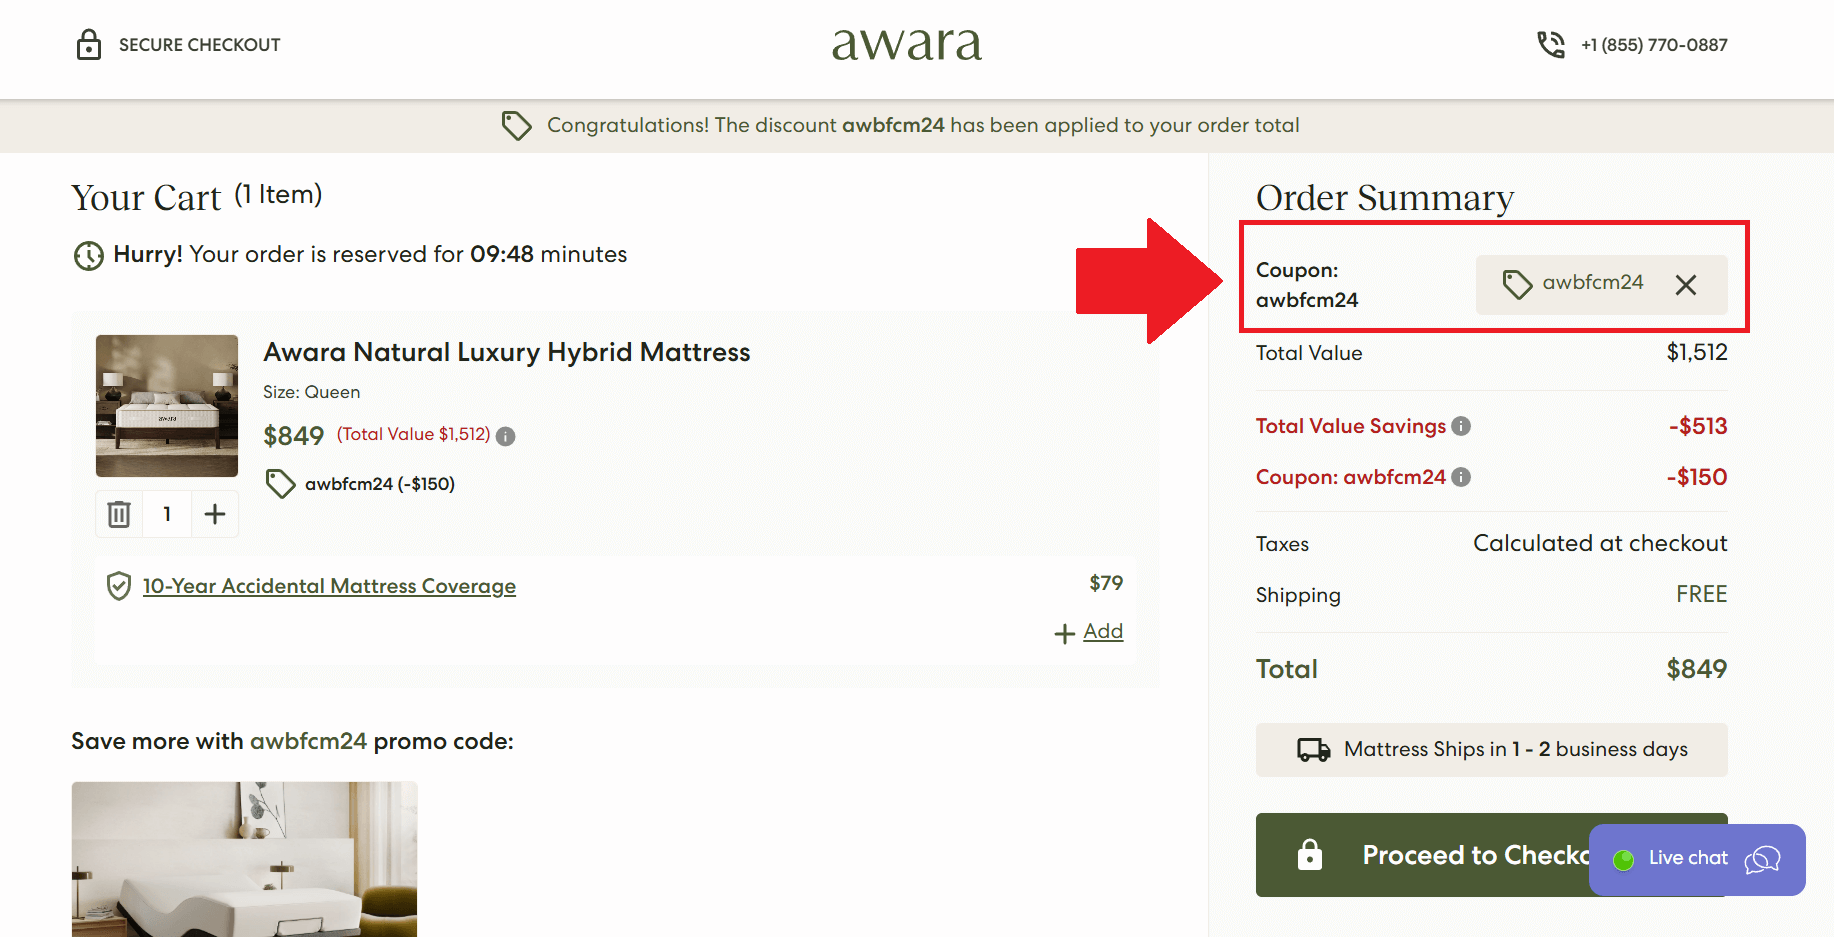Click the quantity field showing 1

(x=167, y=514)
